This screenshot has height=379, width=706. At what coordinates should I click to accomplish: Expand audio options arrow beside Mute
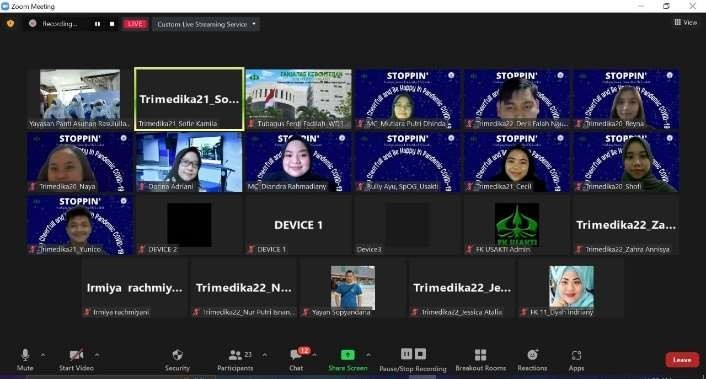pos(43,355)
